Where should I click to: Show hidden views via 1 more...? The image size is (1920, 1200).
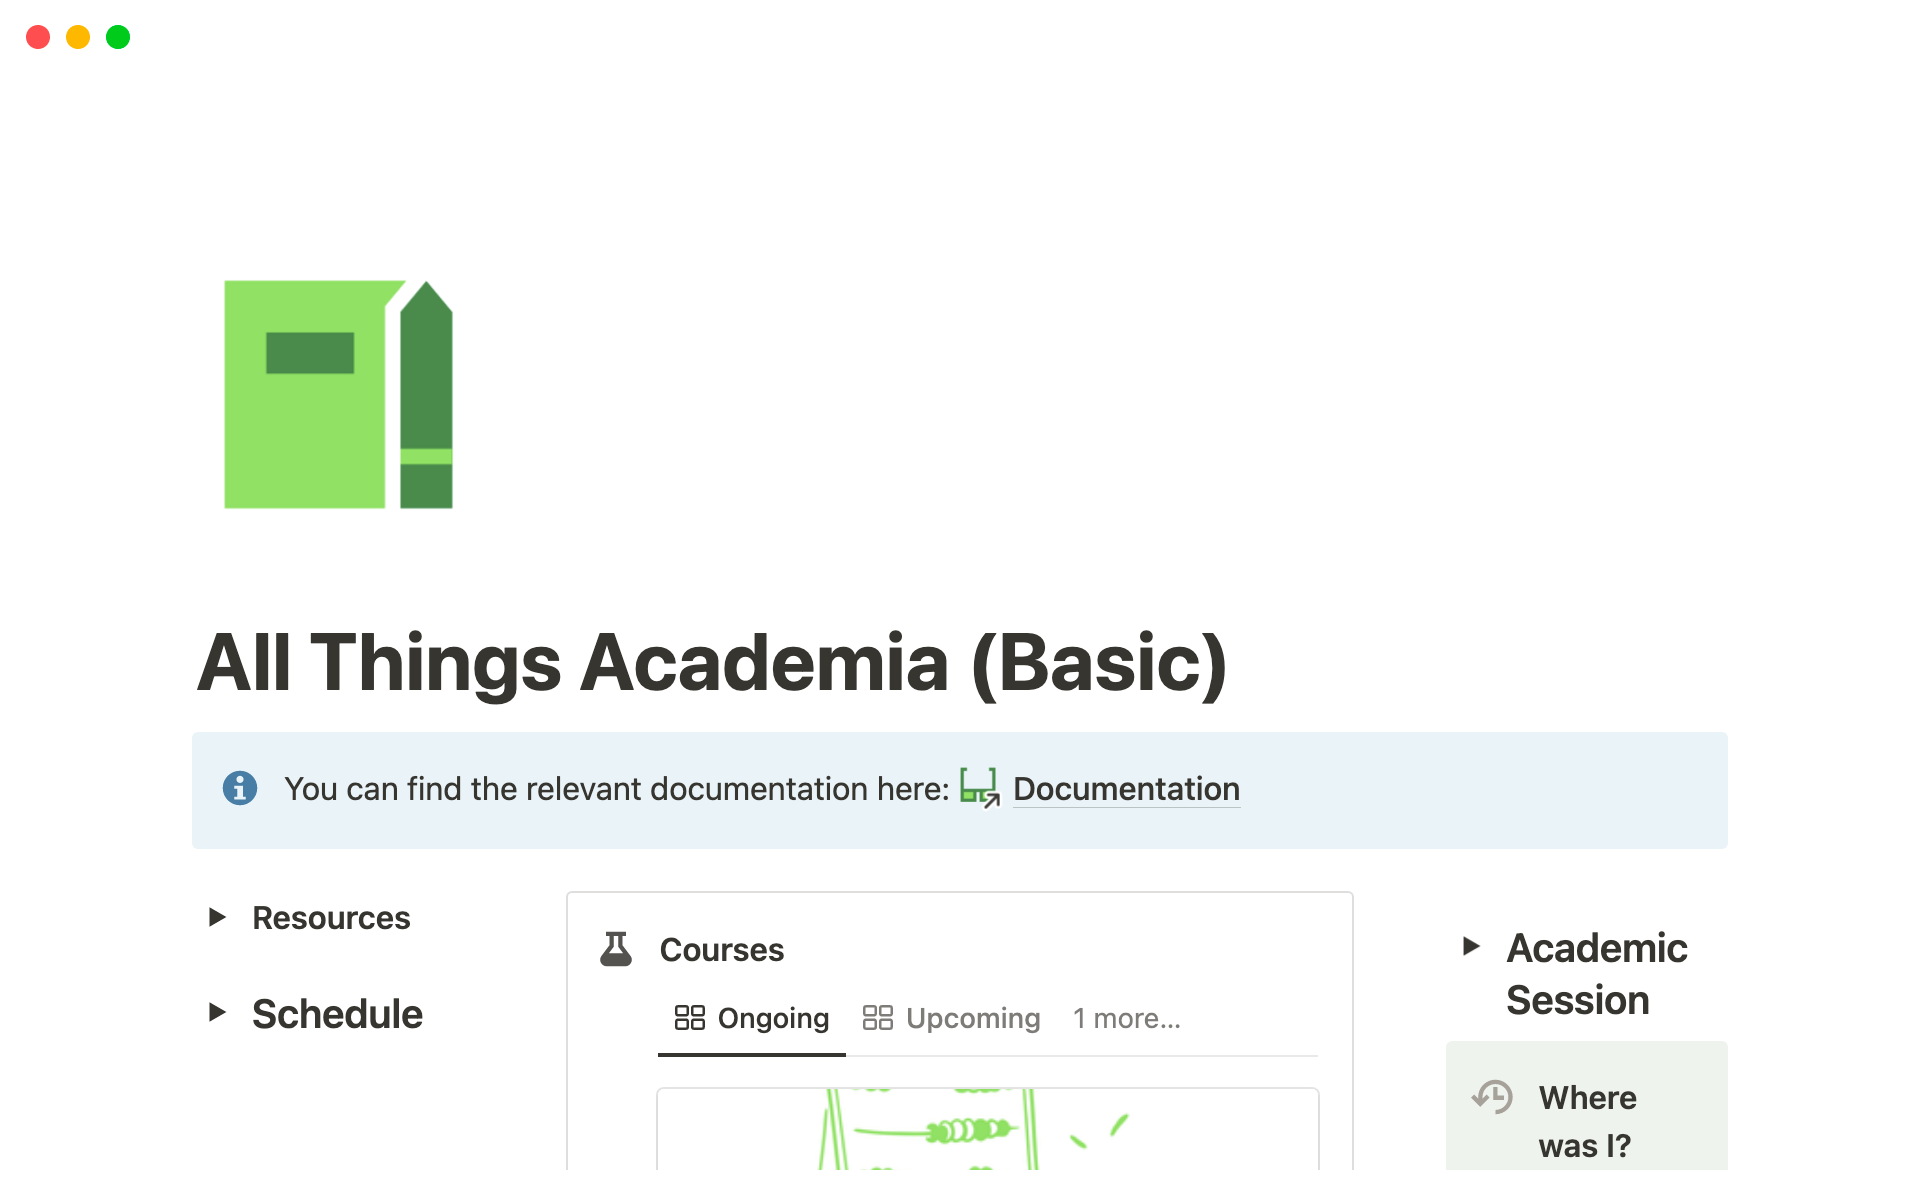(1127, 1018)
